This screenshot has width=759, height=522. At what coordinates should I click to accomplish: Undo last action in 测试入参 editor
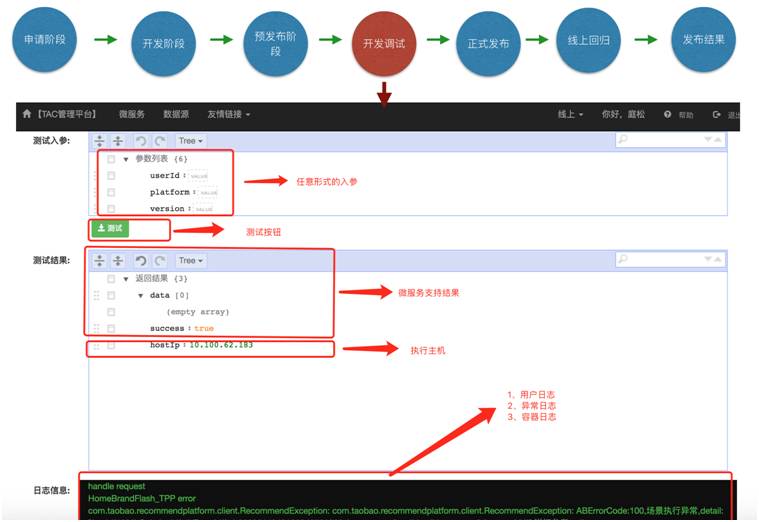[x=141, y=141]
